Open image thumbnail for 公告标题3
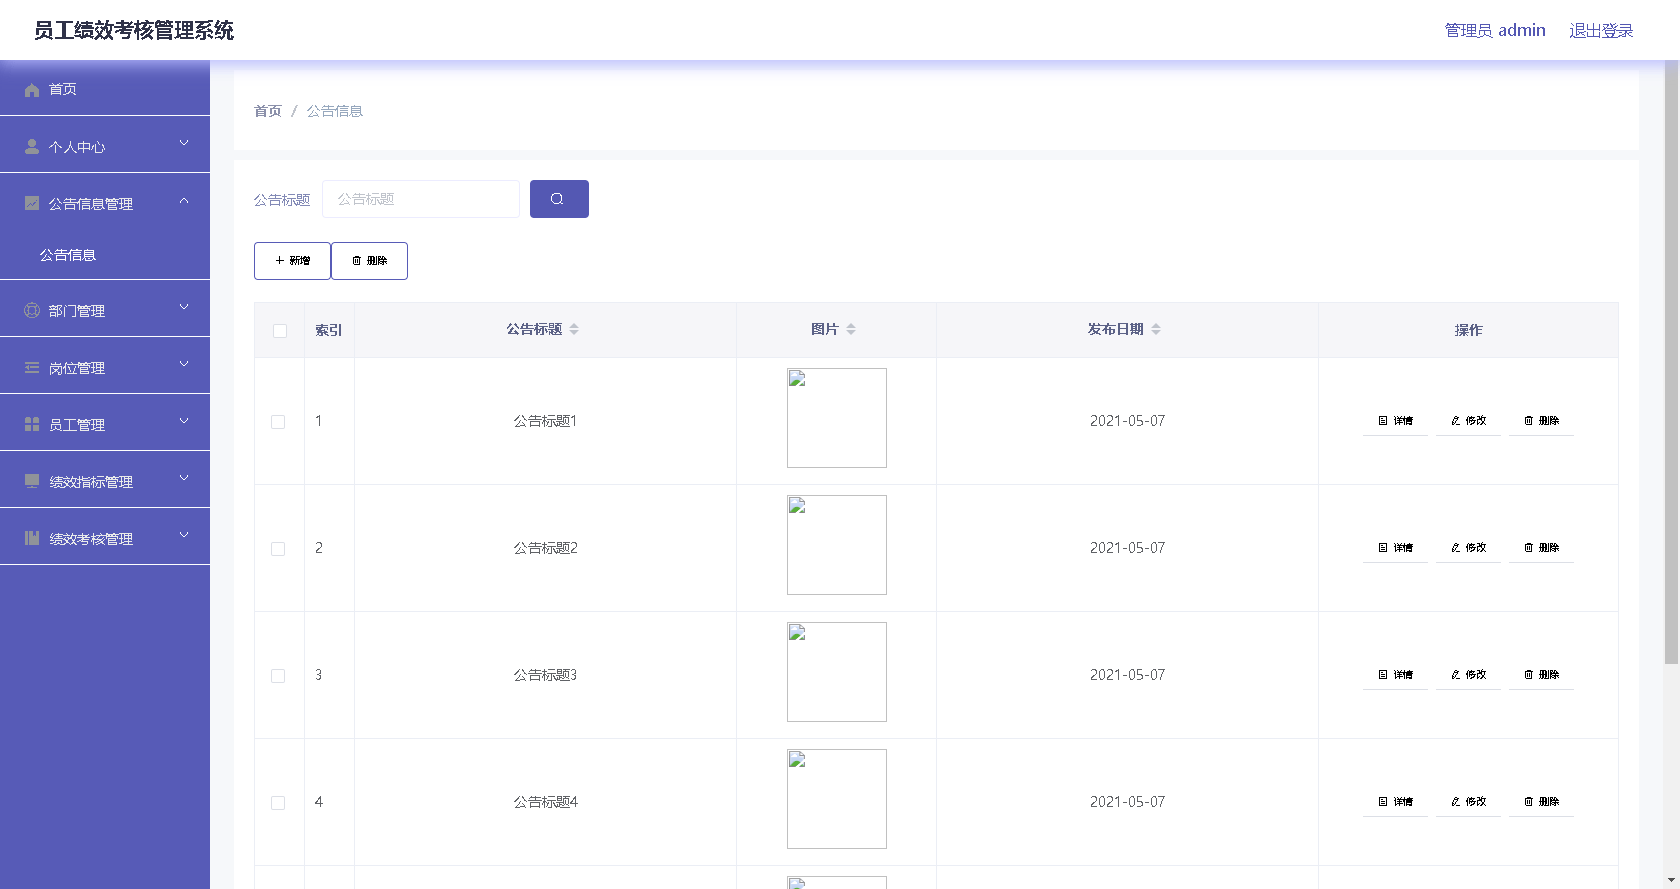This screenshot has width=1680, height=889. tap(837, 672)
